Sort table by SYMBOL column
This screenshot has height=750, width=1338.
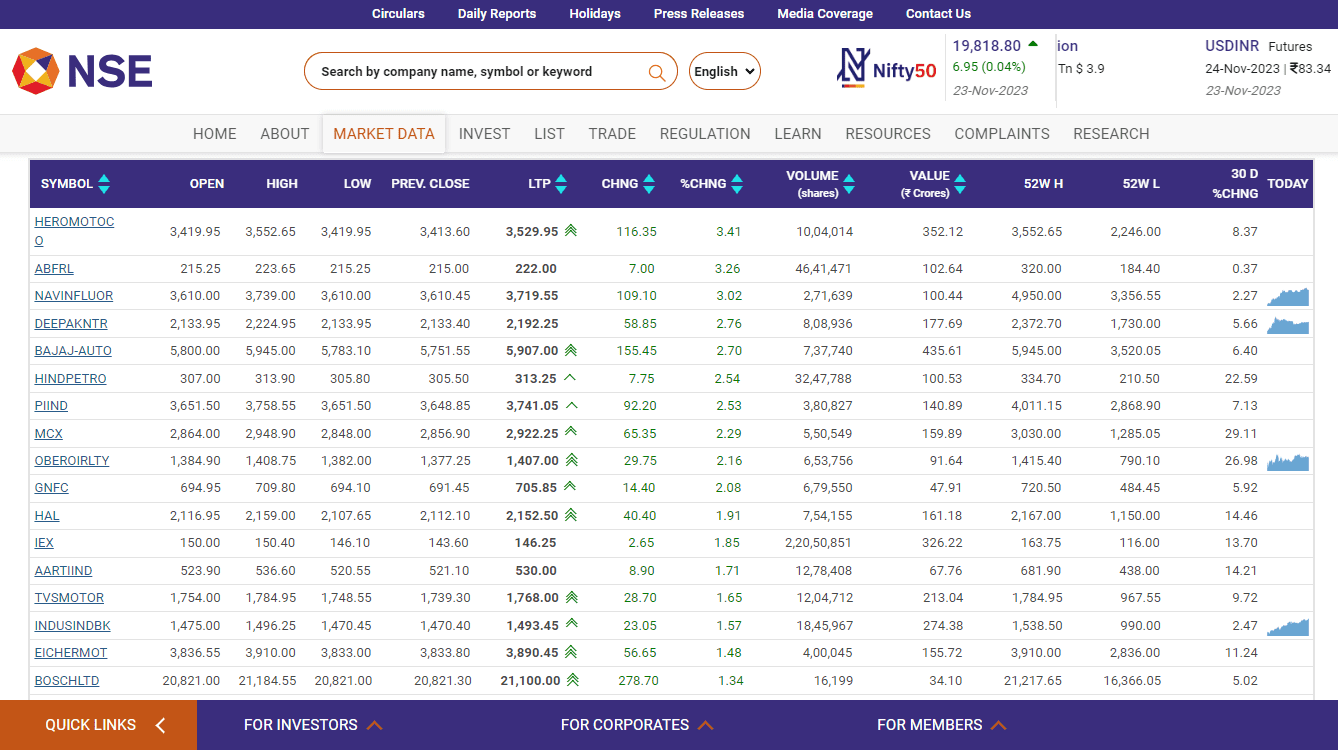(x=103, y=183)
